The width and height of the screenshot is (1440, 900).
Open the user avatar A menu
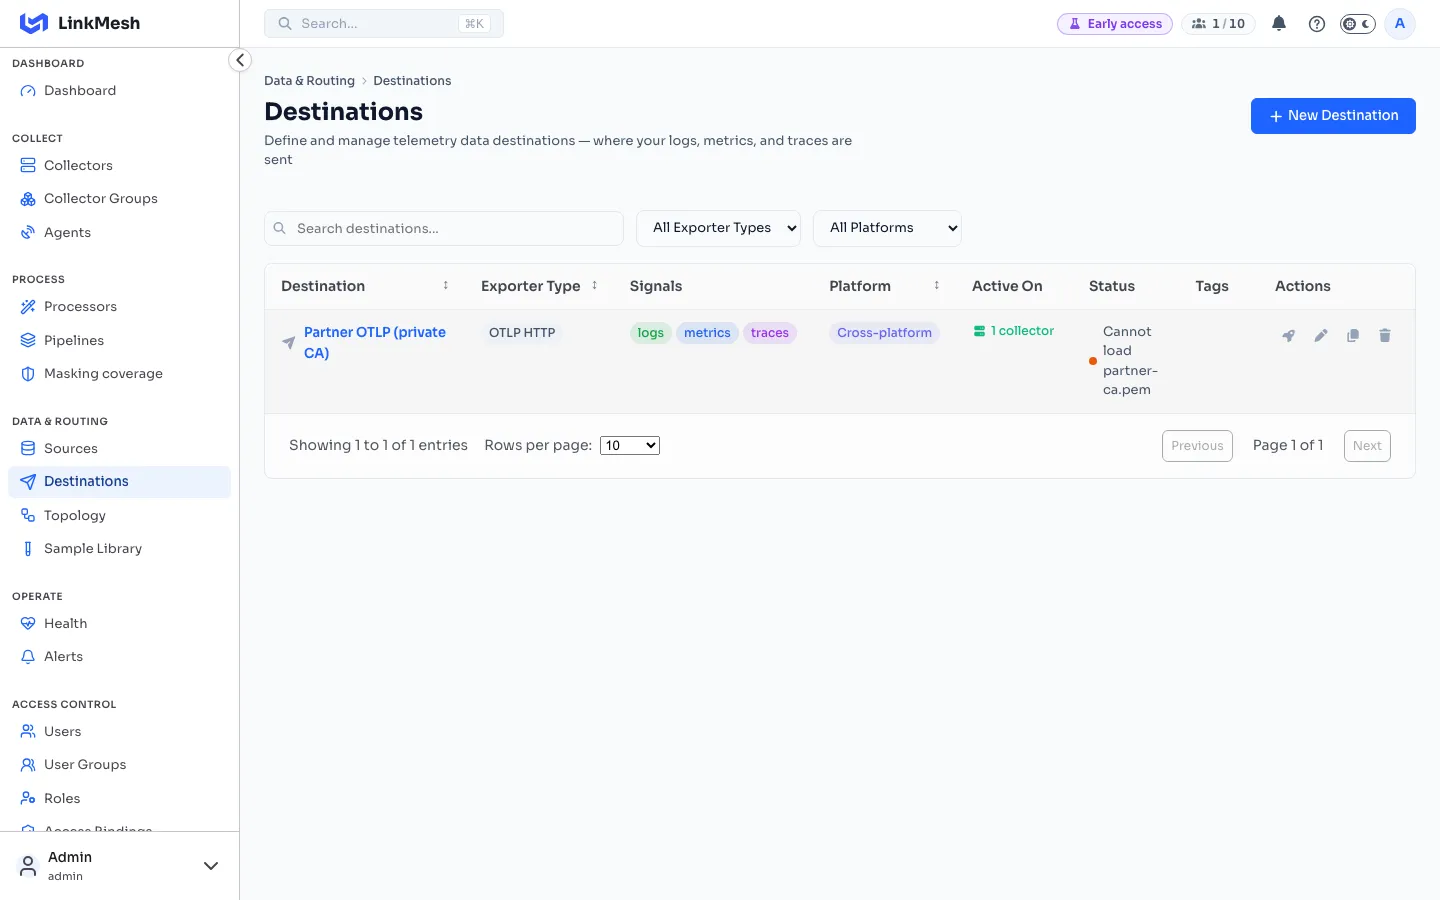pyautogui.click(x=1400, y=24)
